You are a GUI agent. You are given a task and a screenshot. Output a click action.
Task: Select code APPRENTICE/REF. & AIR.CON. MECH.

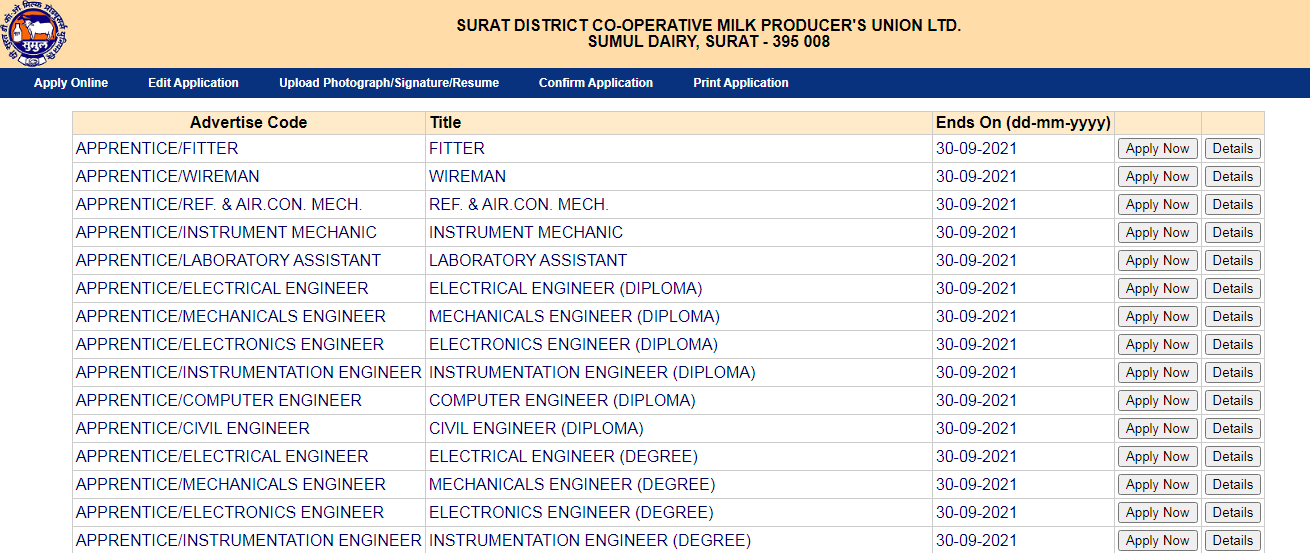219,205
